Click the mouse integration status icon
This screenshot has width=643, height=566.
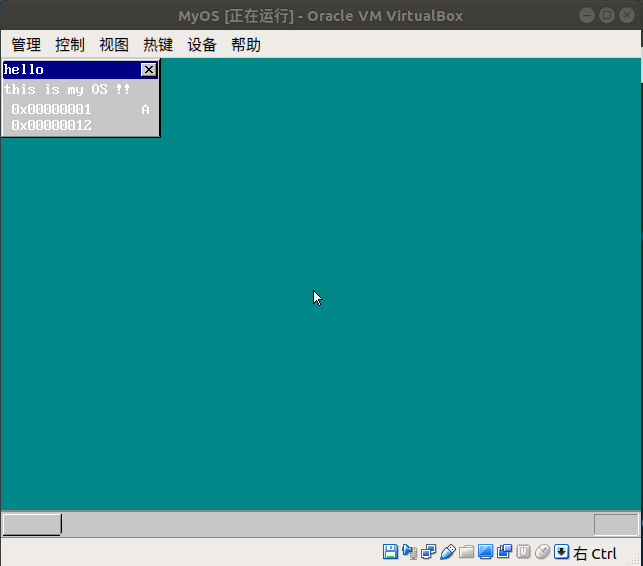click(x=542, y=552)
